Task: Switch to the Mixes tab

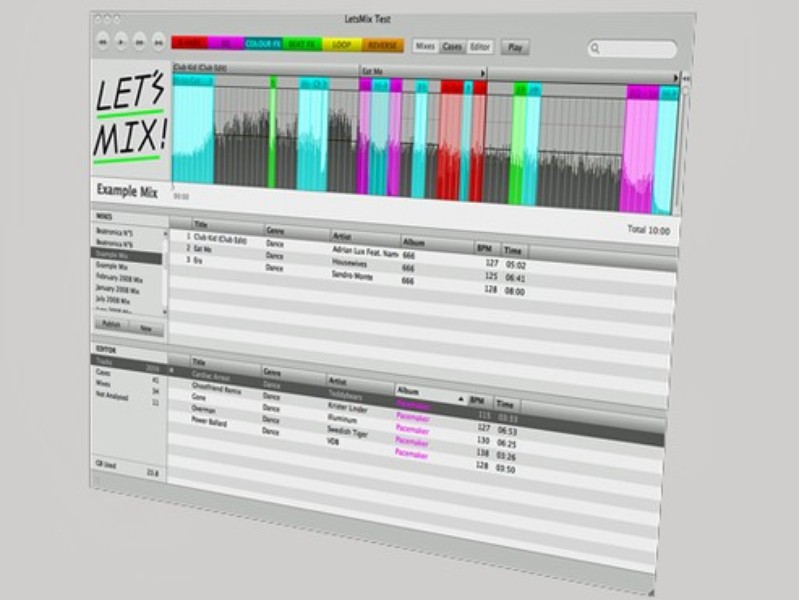Action: click(425, 46)
